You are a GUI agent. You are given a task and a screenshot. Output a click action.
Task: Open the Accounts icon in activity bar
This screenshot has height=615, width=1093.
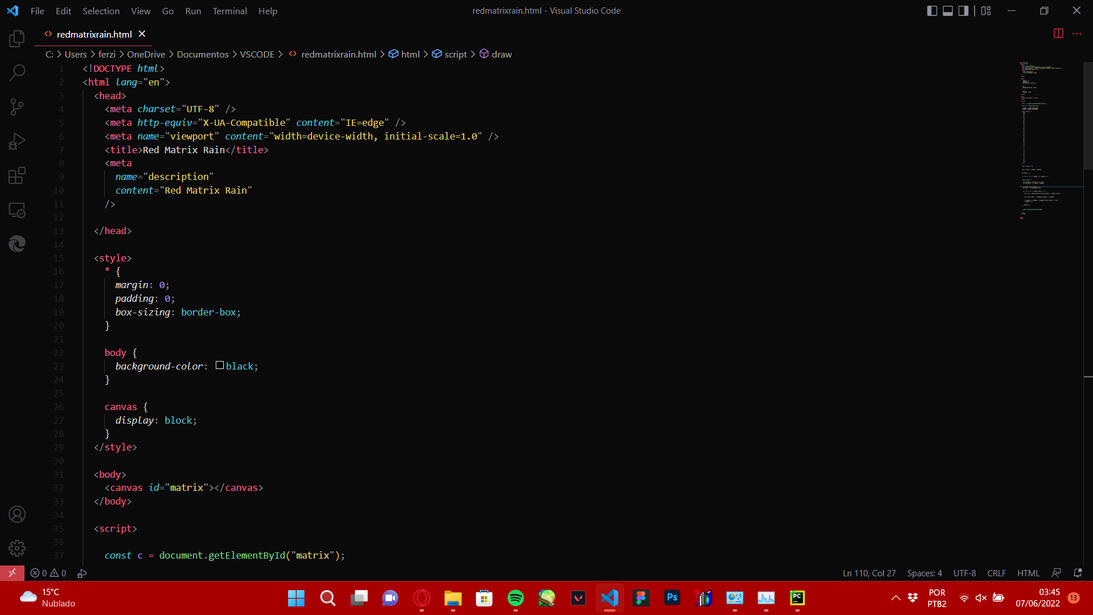[17, 514]
